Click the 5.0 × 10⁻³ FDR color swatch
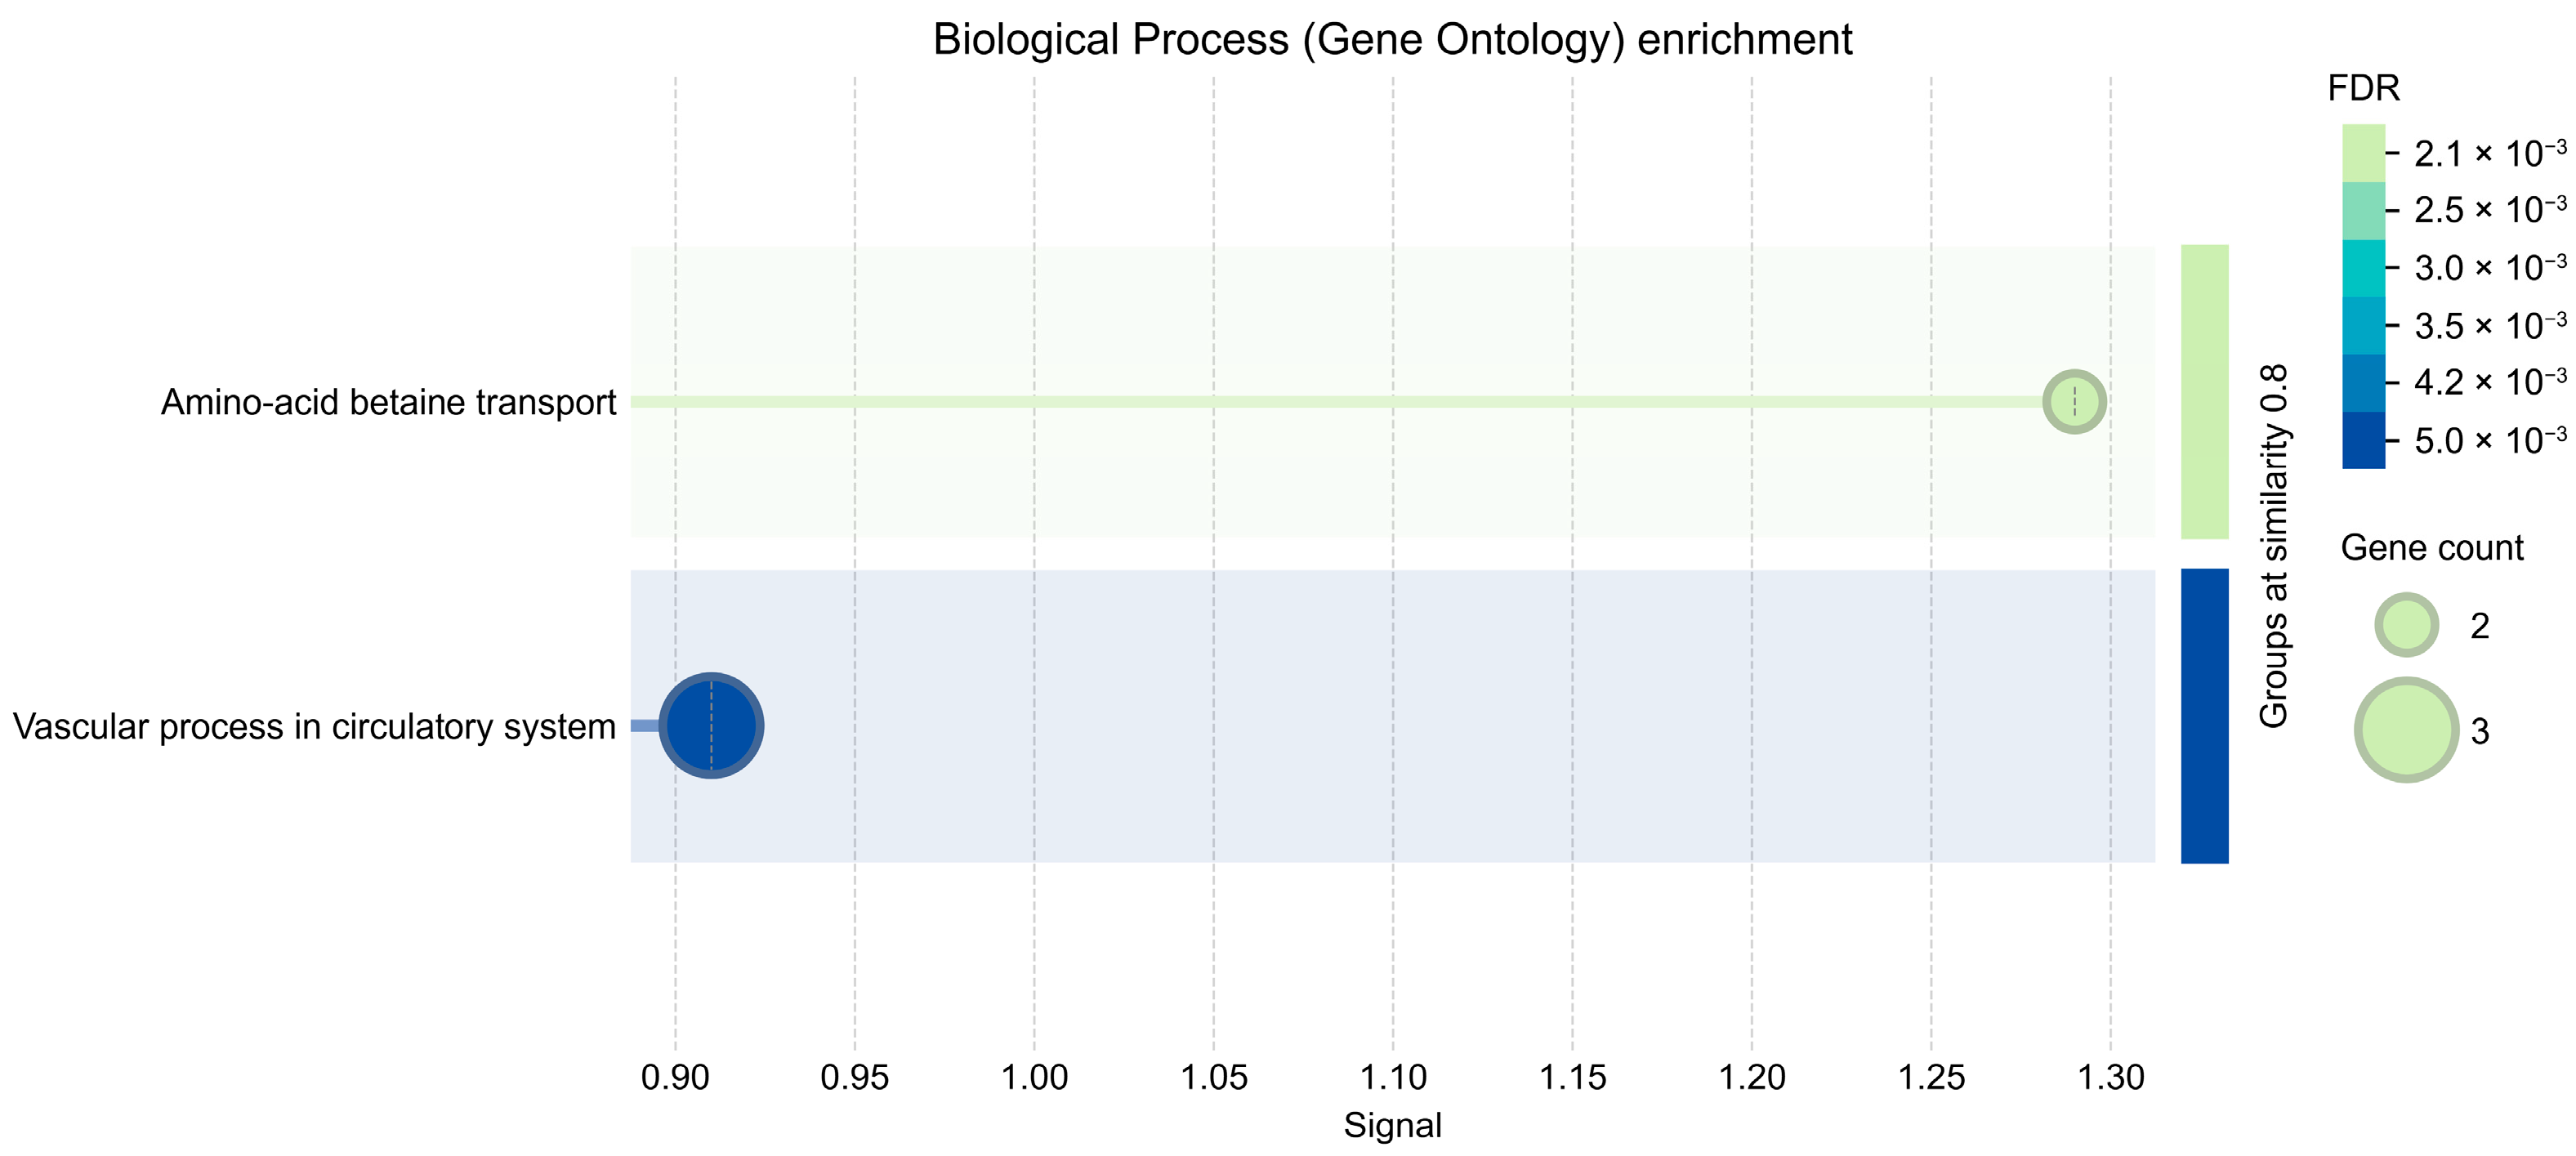Image resolution: width=2576 pixels, height=1156 pixels. pos(2363,440)
